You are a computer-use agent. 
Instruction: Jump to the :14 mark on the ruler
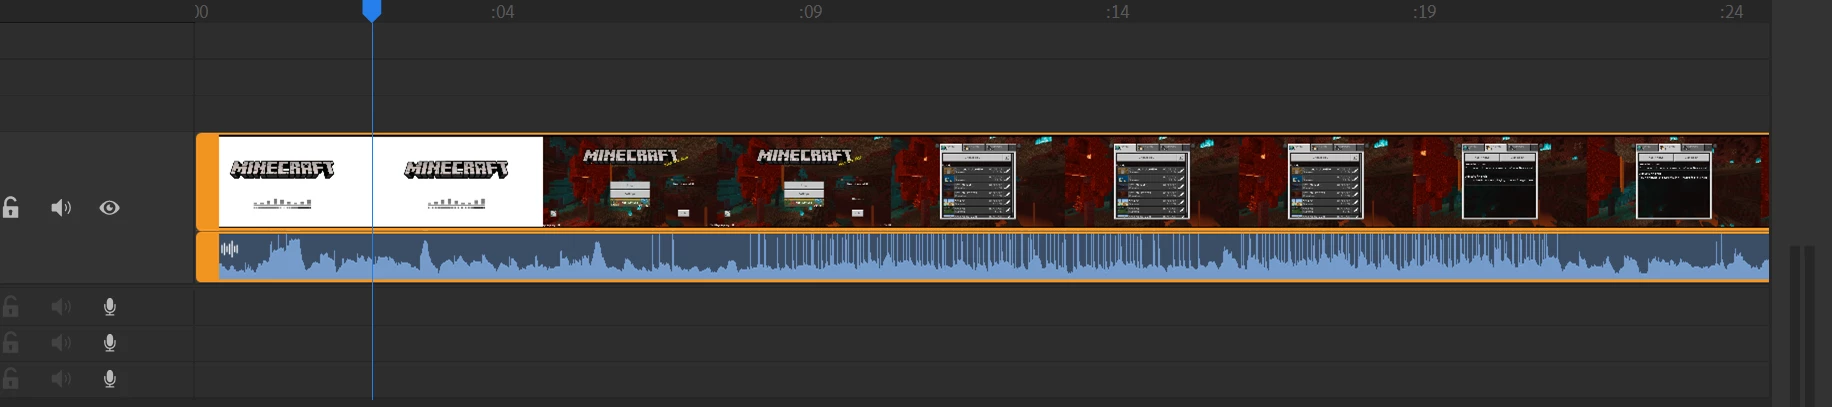coord(1117,12)
